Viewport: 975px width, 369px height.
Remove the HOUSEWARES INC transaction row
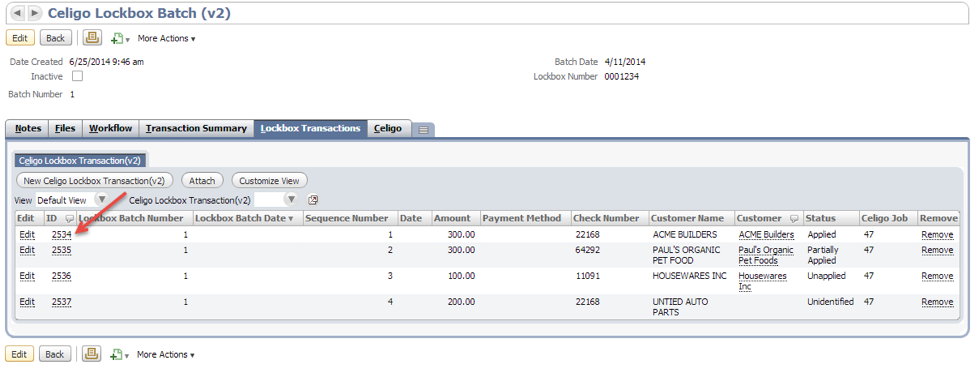coord(937,276)
